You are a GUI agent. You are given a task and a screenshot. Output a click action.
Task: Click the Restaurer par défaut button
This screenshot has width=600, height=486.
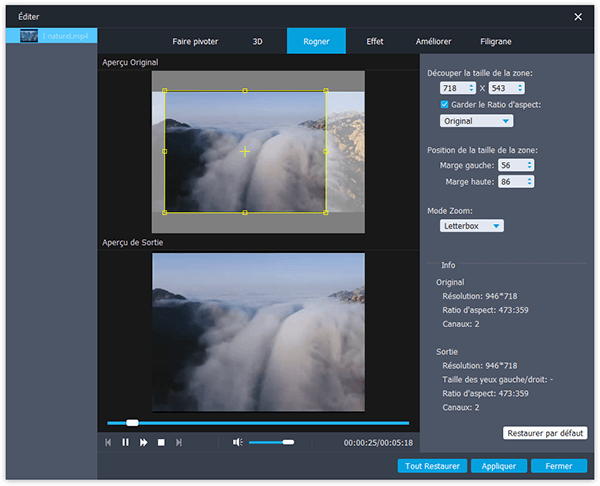(544, 433)
